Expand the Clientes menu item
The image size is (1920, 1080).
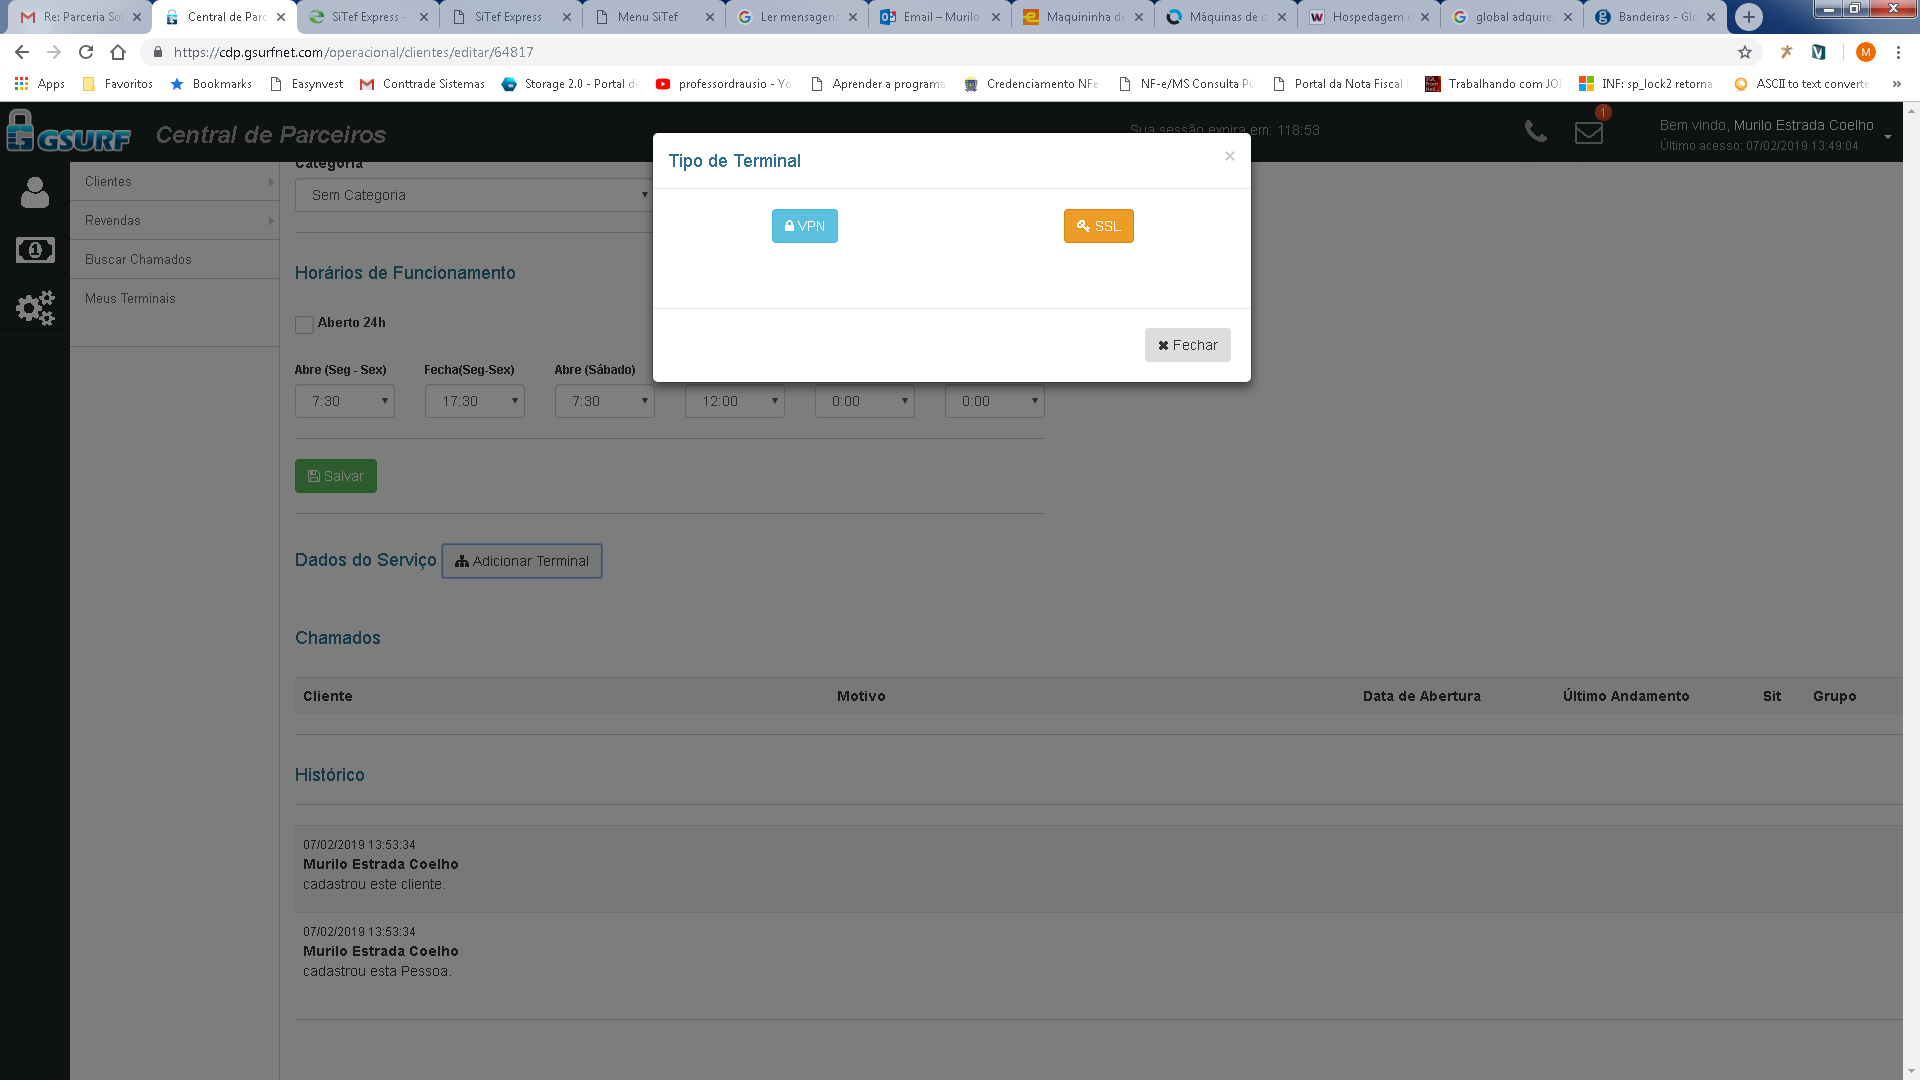pyautogui.click(x=174, y=181)
